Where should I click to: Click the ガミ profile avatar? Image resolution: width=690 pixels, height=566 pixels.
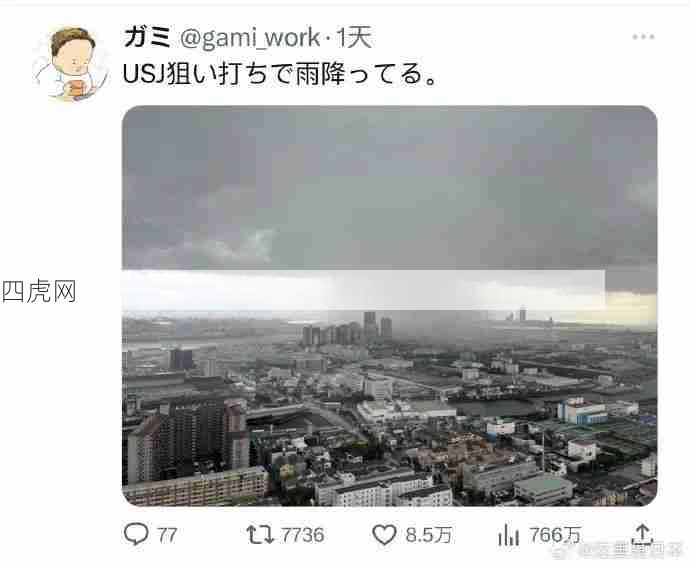tap(71, 64)
